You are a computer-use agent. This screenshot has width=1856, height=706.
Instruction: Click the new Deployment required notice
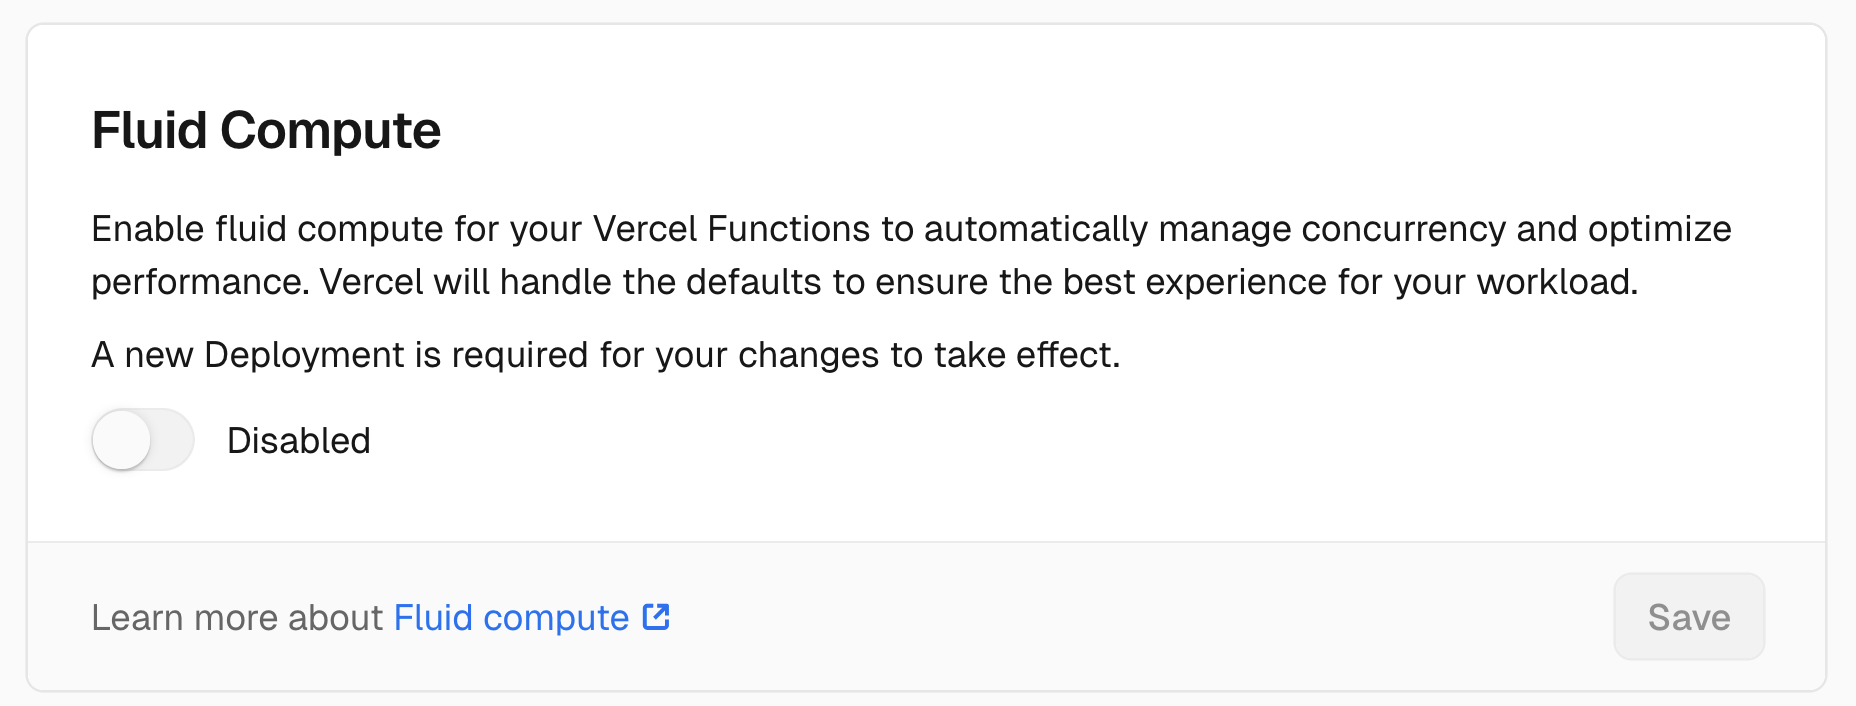[x=605, y=355]
